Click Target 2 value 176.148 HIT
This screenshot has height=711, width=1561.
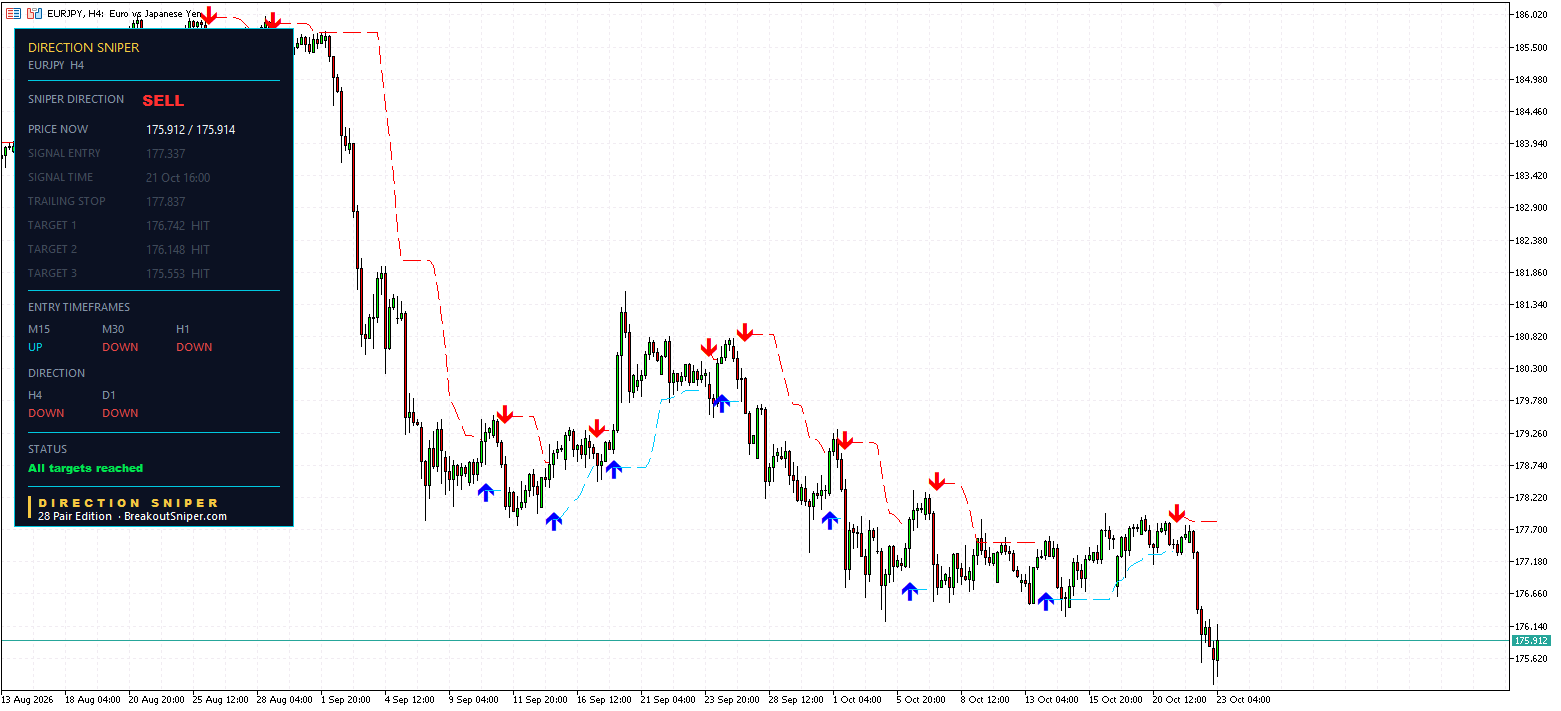pyautogui.click(x=178, y=249)
